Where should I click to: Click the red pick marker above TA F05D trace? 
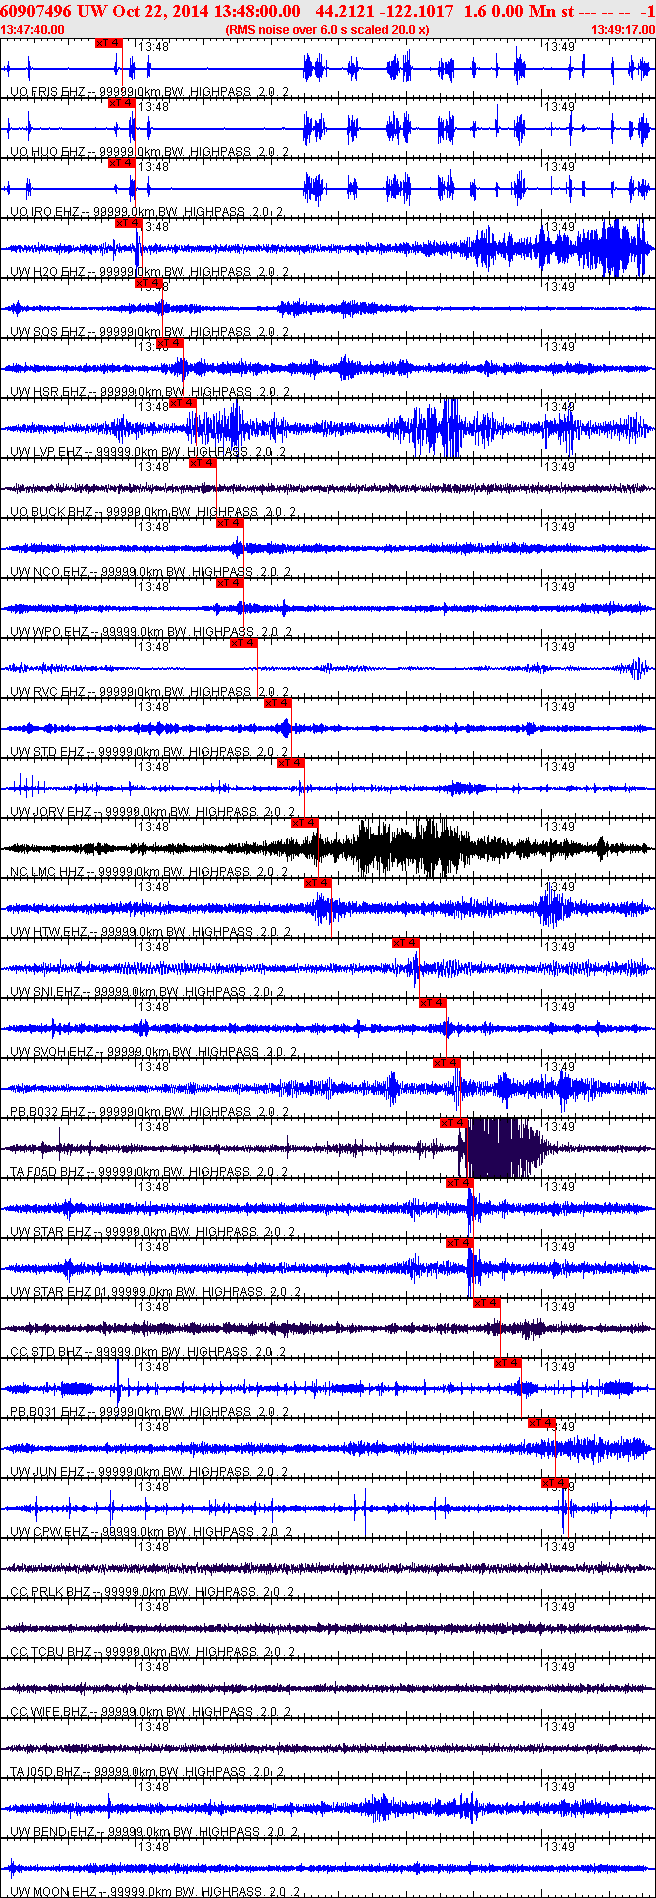(454, 1123)
